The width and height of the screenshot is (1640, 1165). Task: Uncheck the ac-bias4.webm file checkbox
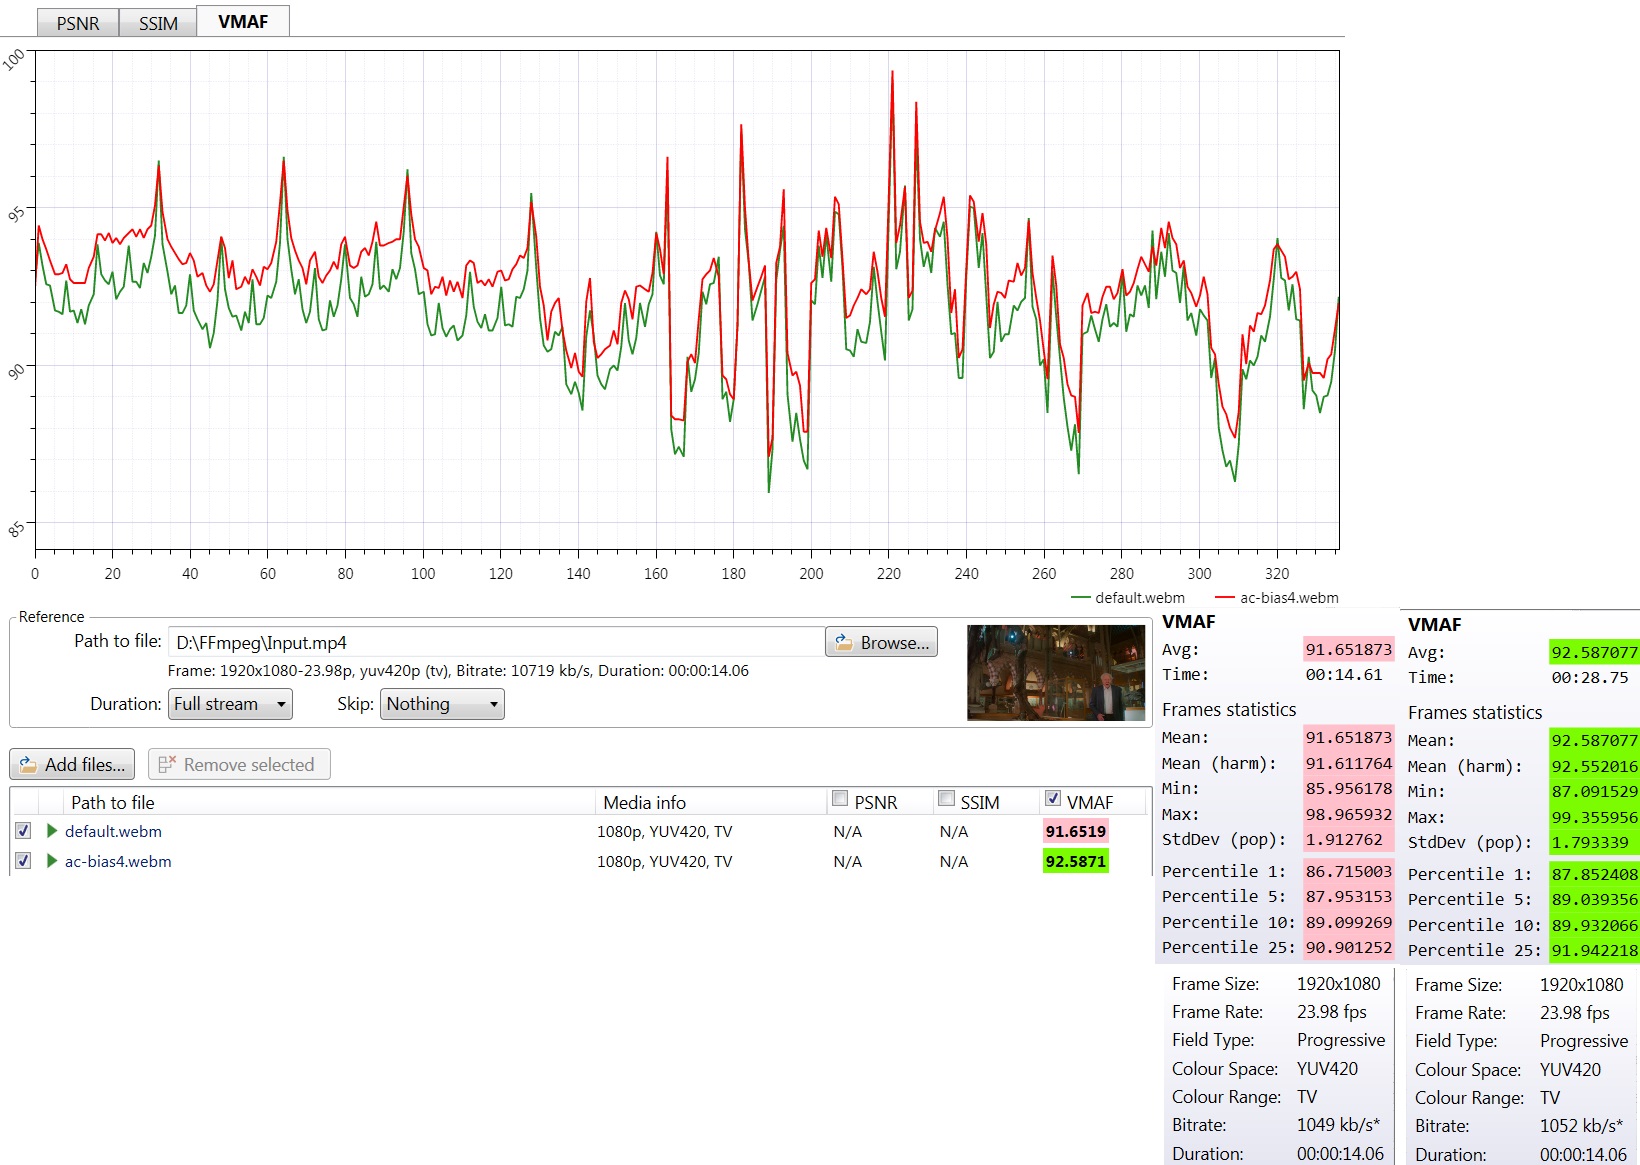(23, 861)
